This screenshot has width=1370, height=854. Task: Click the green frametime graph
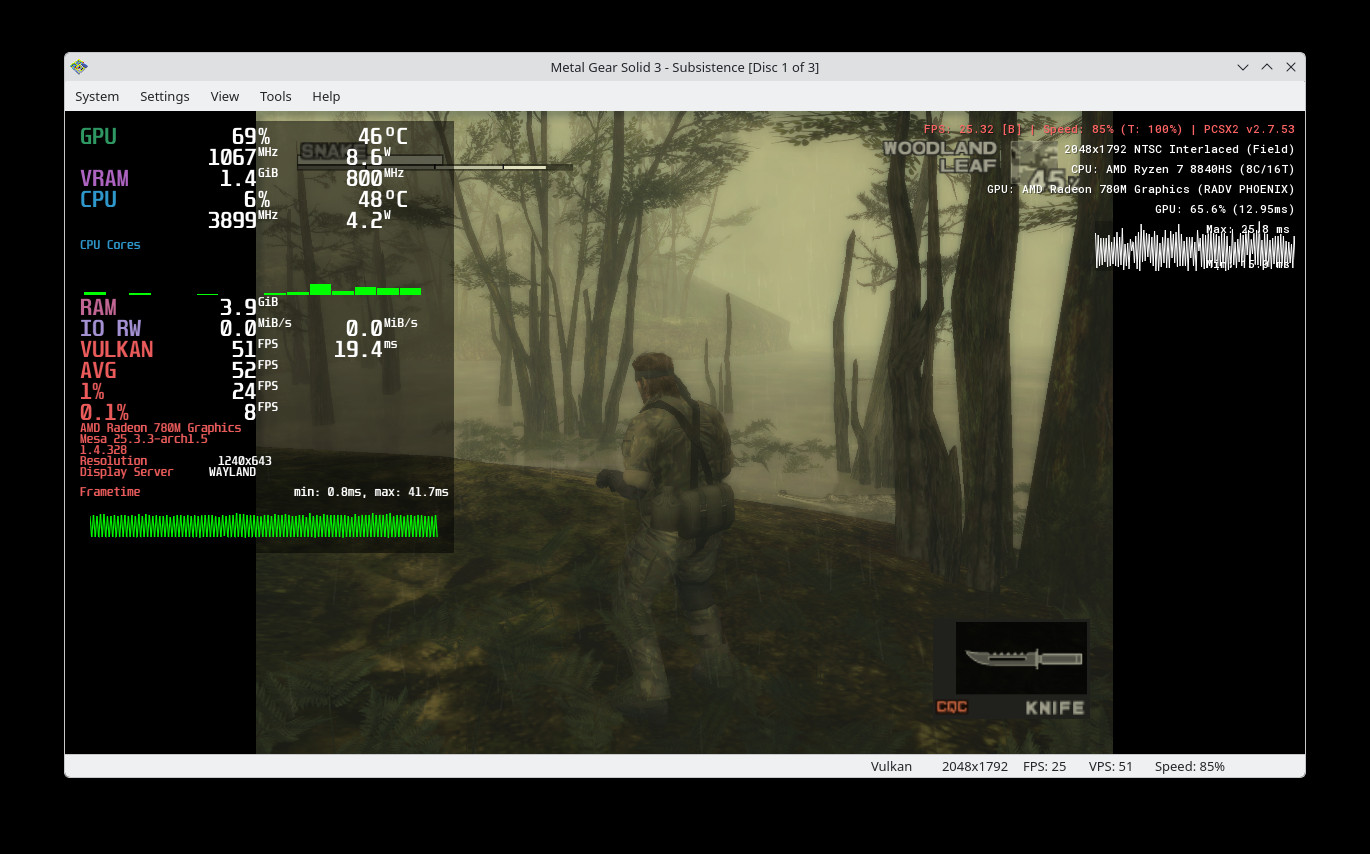[264, 525]
